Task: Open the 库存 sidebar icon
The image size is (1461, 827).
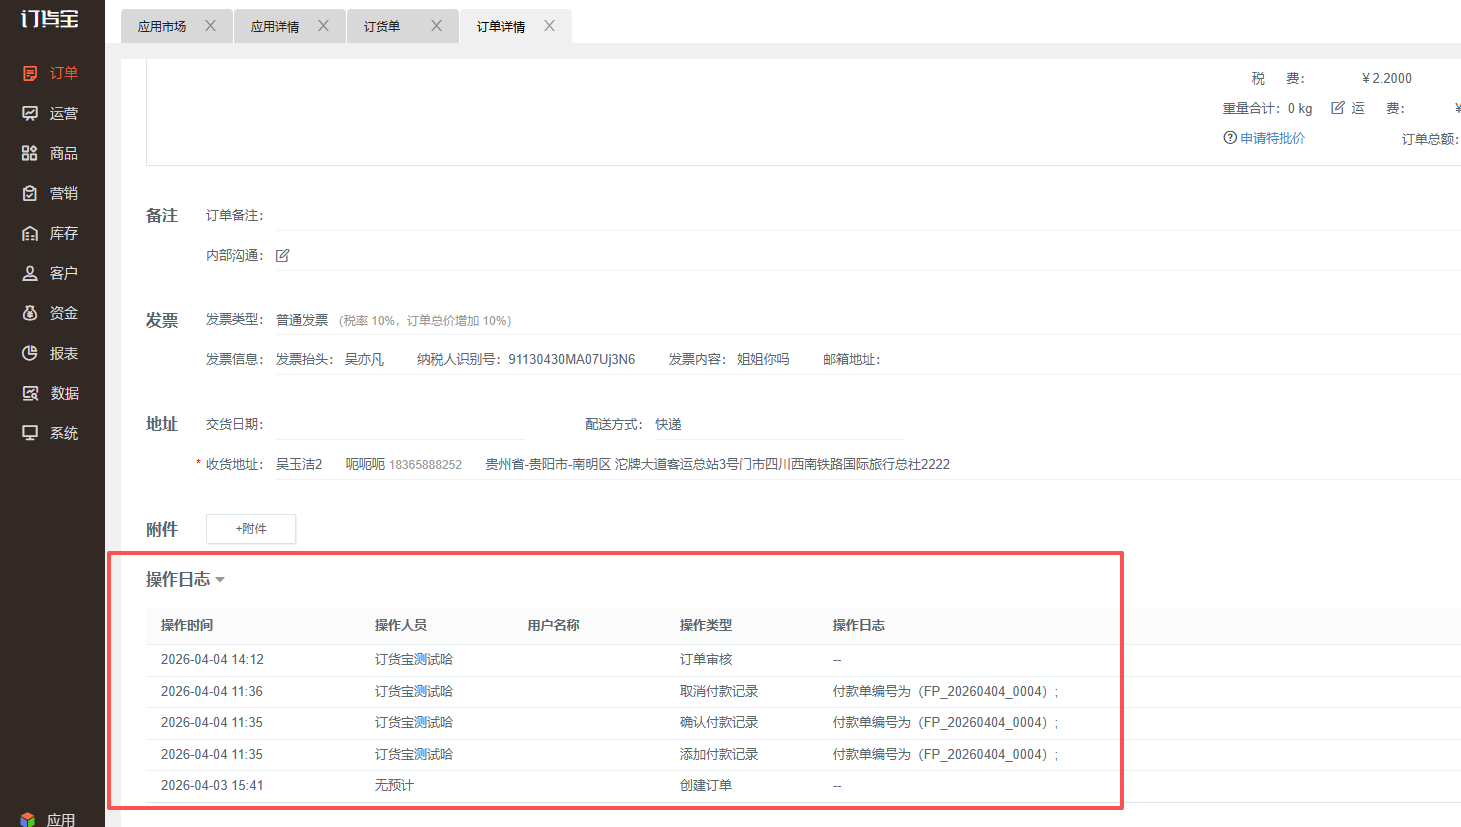Action: (x=30, y=233)
